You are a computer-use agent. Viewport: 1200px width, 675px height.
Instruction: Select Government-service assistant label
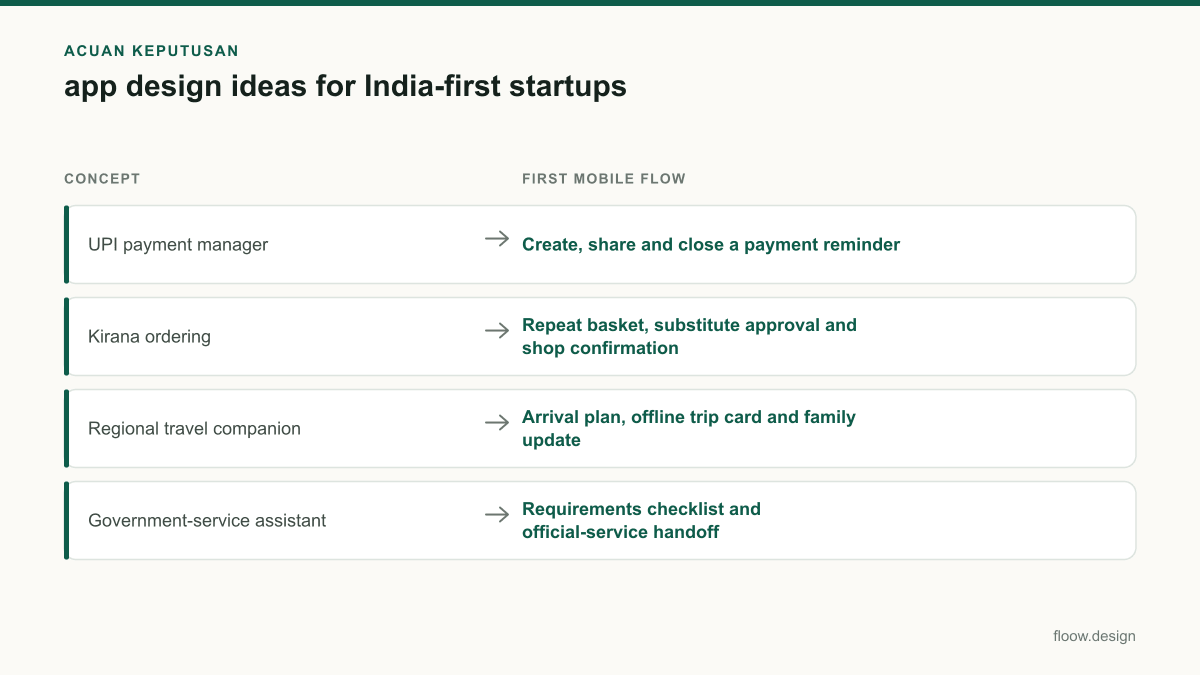click(x=207, y=521)
